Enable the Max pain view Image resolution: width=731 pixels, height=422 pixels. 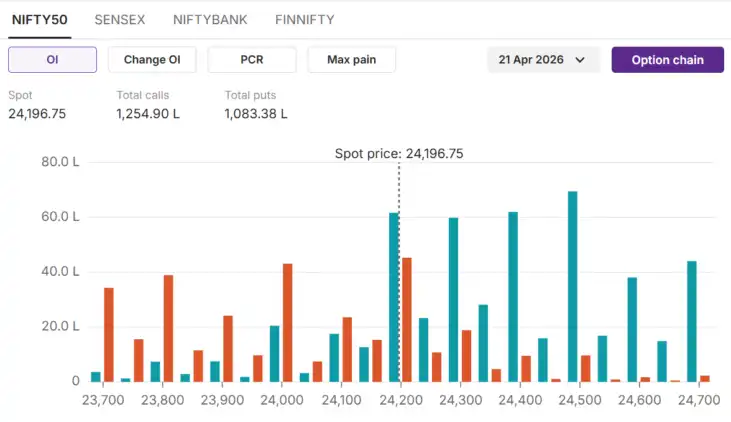tap(351, 60)
